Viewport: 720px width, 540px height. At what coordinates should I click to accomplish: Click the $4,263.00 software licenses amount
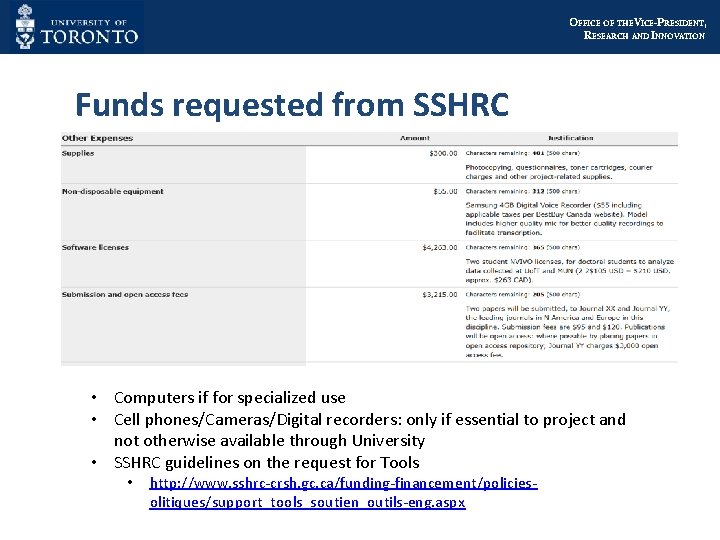(440, 248)
